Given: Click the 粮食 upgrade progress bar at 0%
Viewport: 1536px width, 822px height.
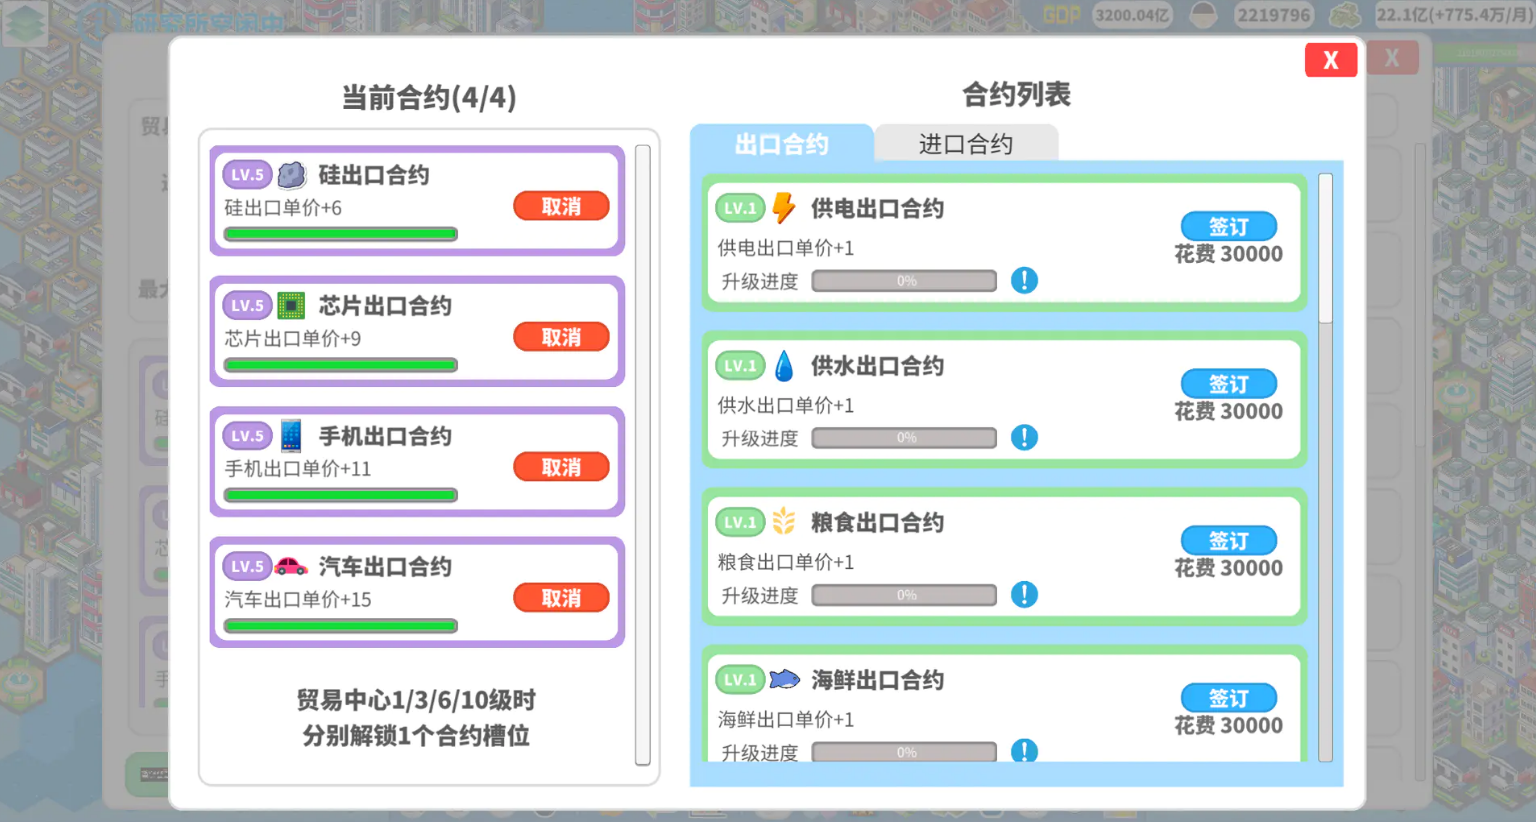Looking at the screenshot, I should tap(902, 595).
